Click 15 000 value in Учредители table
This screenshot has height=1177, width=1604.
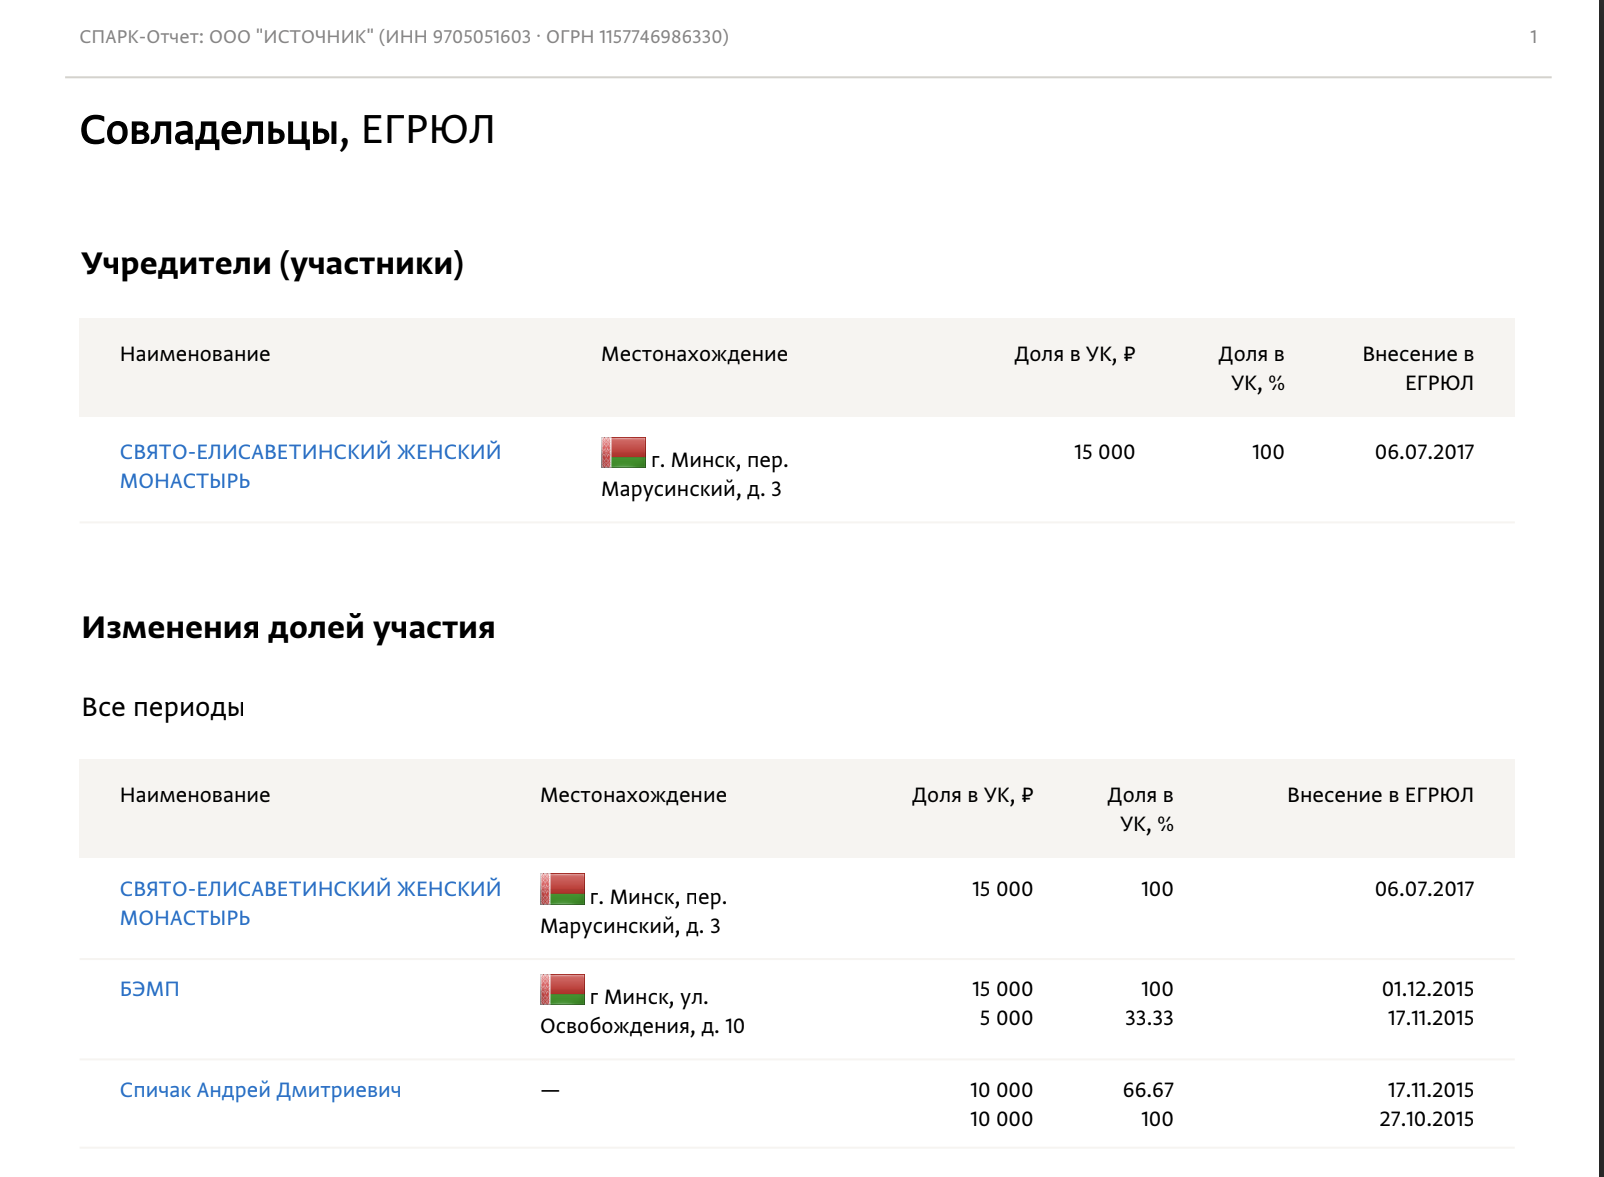coord(1104,452)
